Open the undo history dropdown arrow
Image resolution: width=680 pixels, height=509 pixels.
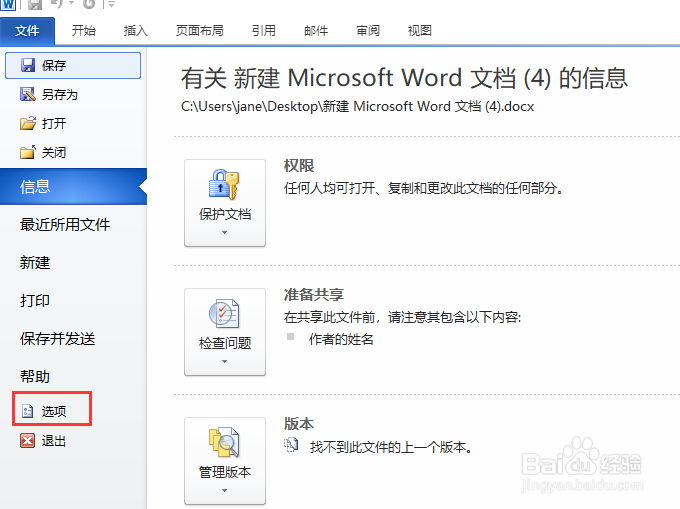(71, 4)
